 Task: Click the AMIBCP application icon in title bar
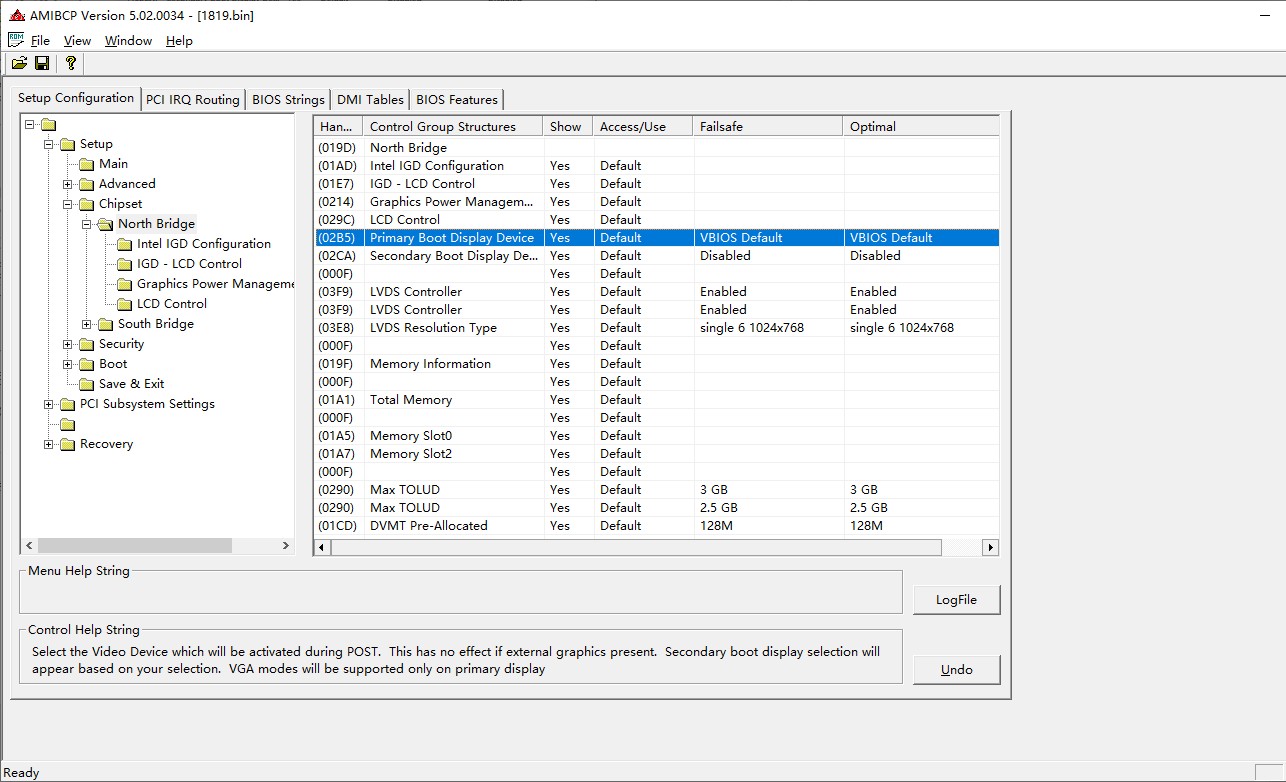16,16
